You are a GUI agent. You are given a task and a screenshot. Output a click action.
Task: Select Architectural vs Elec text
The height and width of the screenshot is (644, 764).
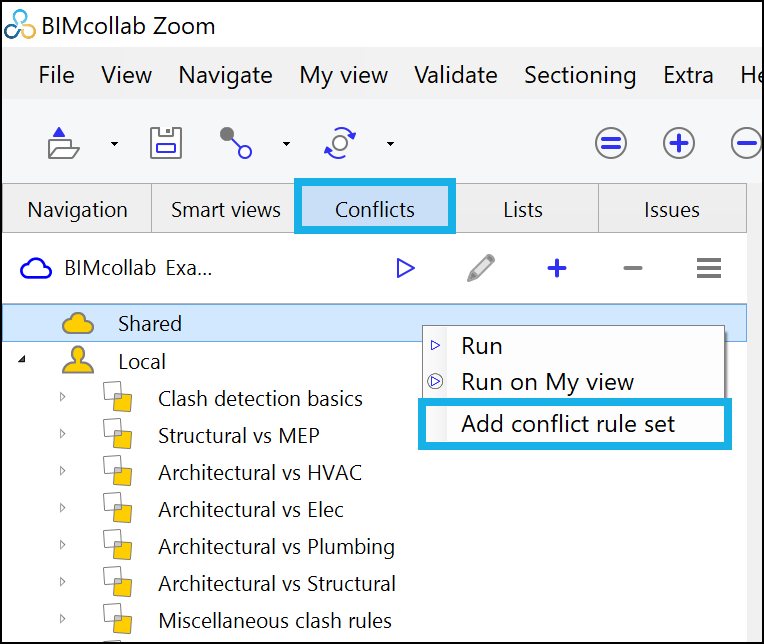coord(251,510)
